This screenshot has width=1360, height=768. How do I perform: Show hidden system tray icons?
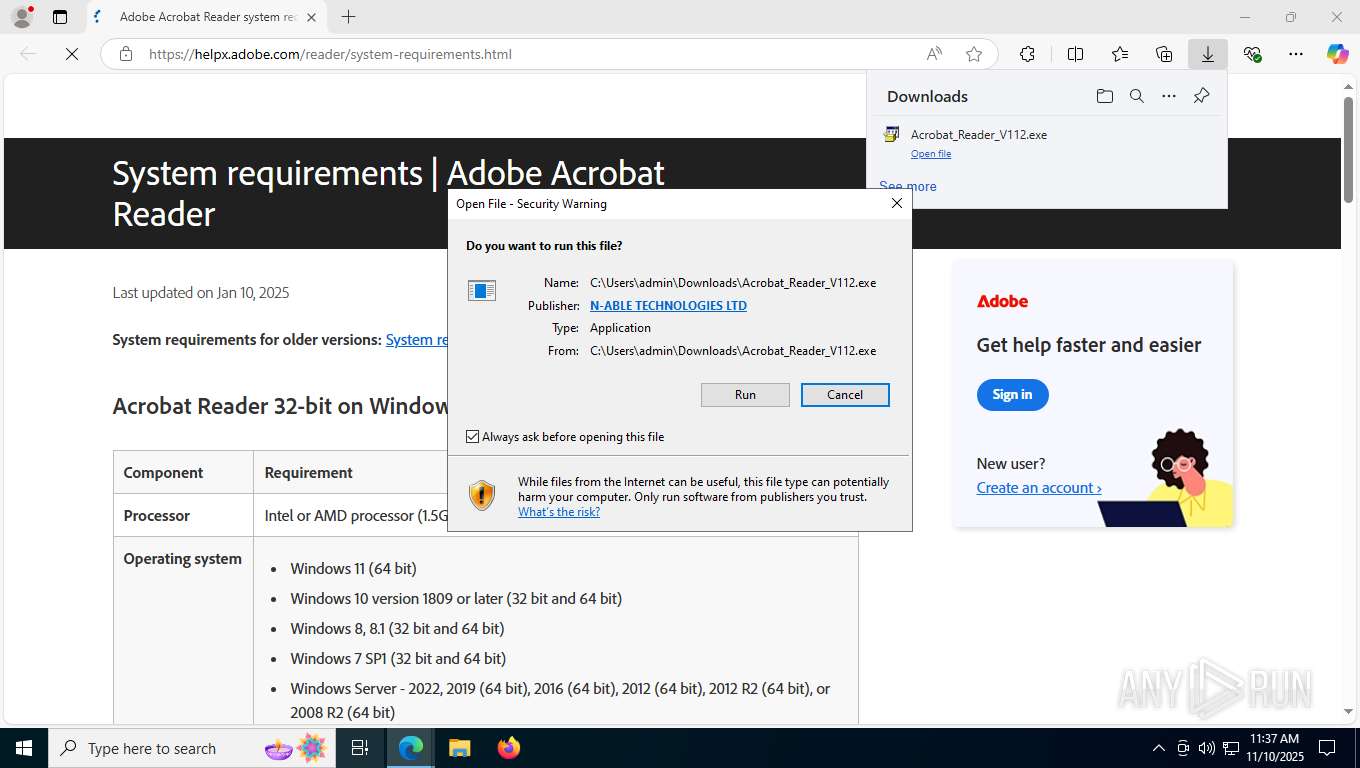(x=1159, y=748)
